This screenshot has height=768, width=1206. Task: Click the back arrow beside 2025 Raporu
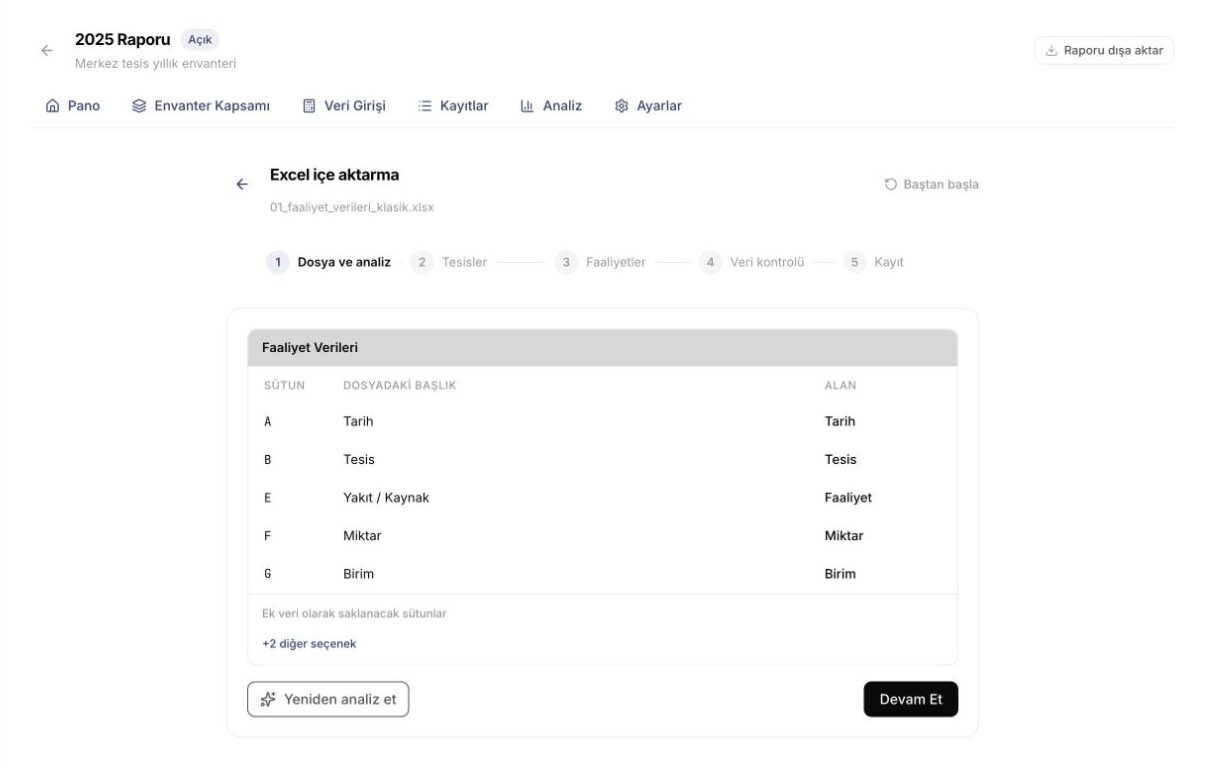pos(47,50)
